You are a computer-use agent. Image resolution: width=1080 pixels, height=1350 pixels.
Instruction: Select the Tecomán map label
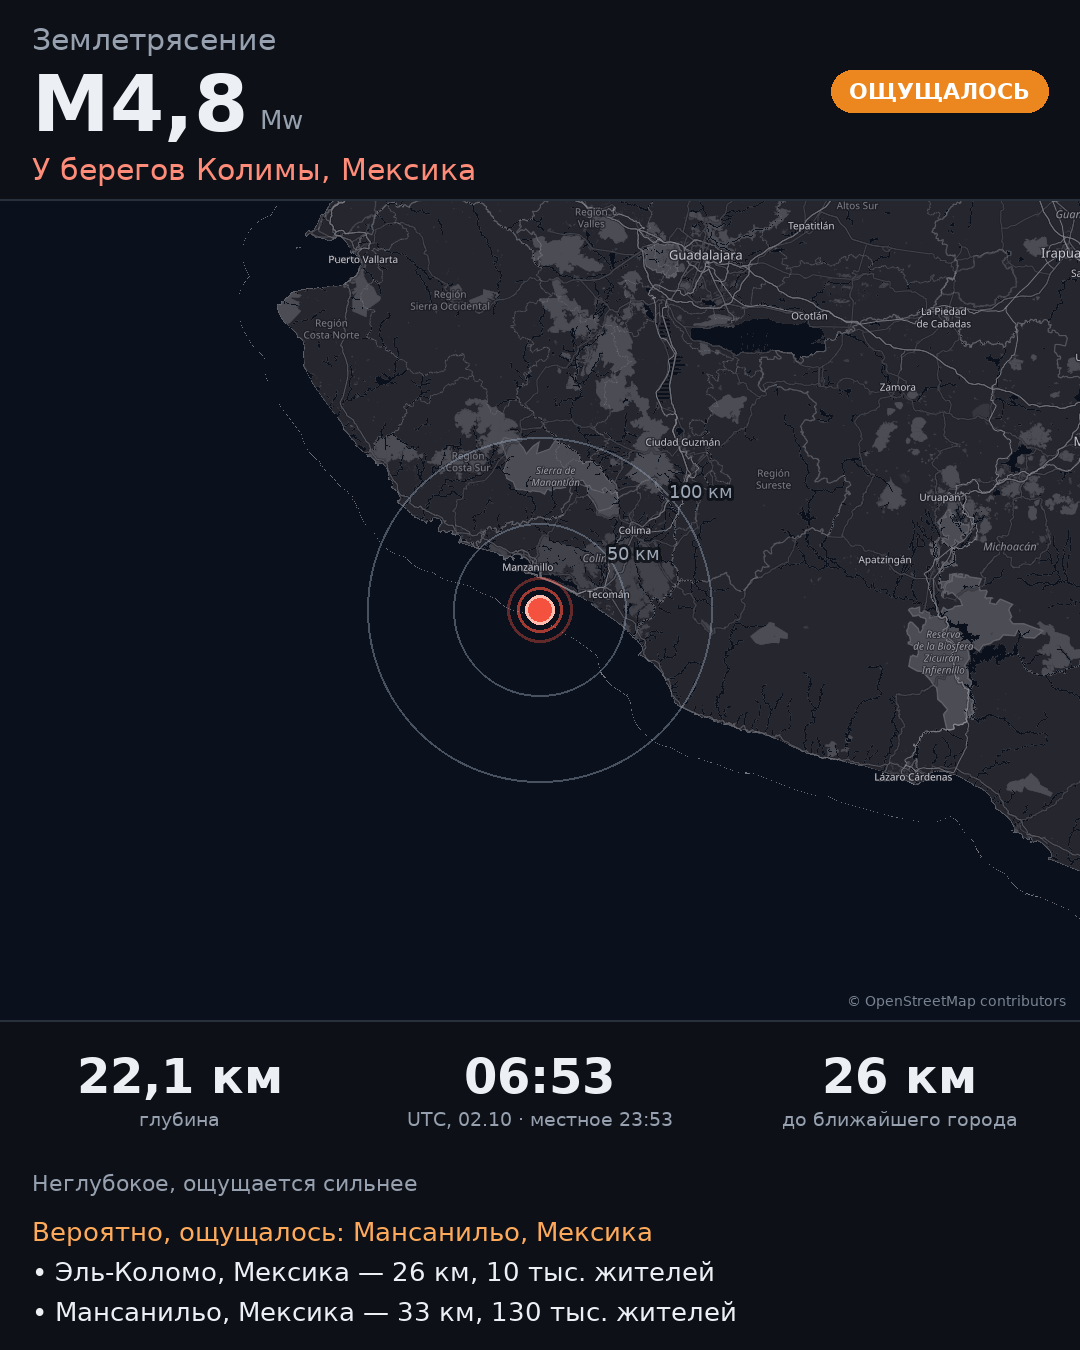tap(608, 594)
